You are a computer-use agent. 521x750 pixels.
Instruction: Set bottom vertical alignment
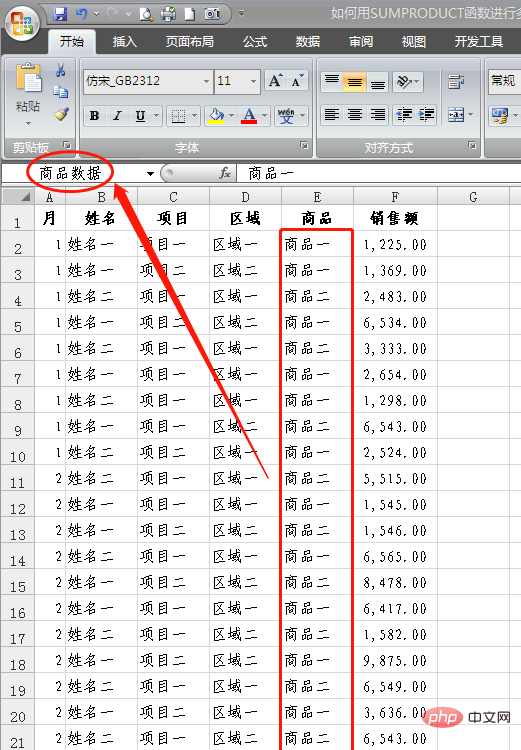tap(377, 81)
